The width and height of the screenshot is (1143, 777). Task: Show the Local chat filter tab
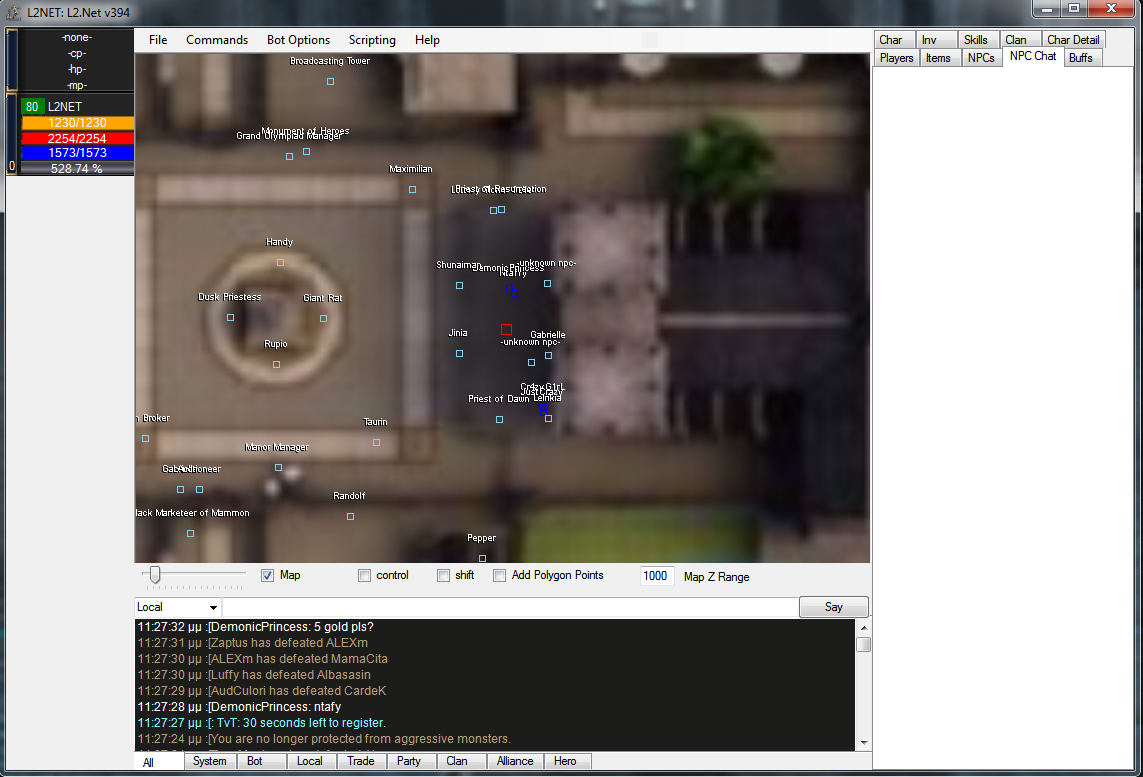tap(309, 761)
